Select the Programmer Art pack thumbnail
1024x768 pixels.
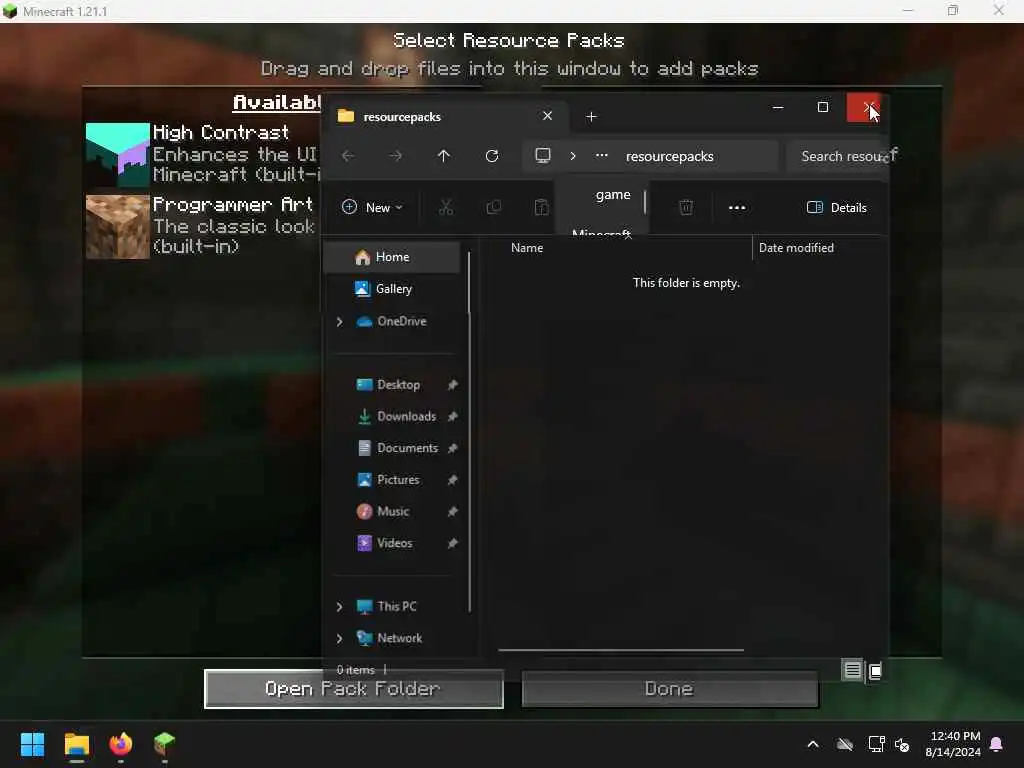click(118, 227)
